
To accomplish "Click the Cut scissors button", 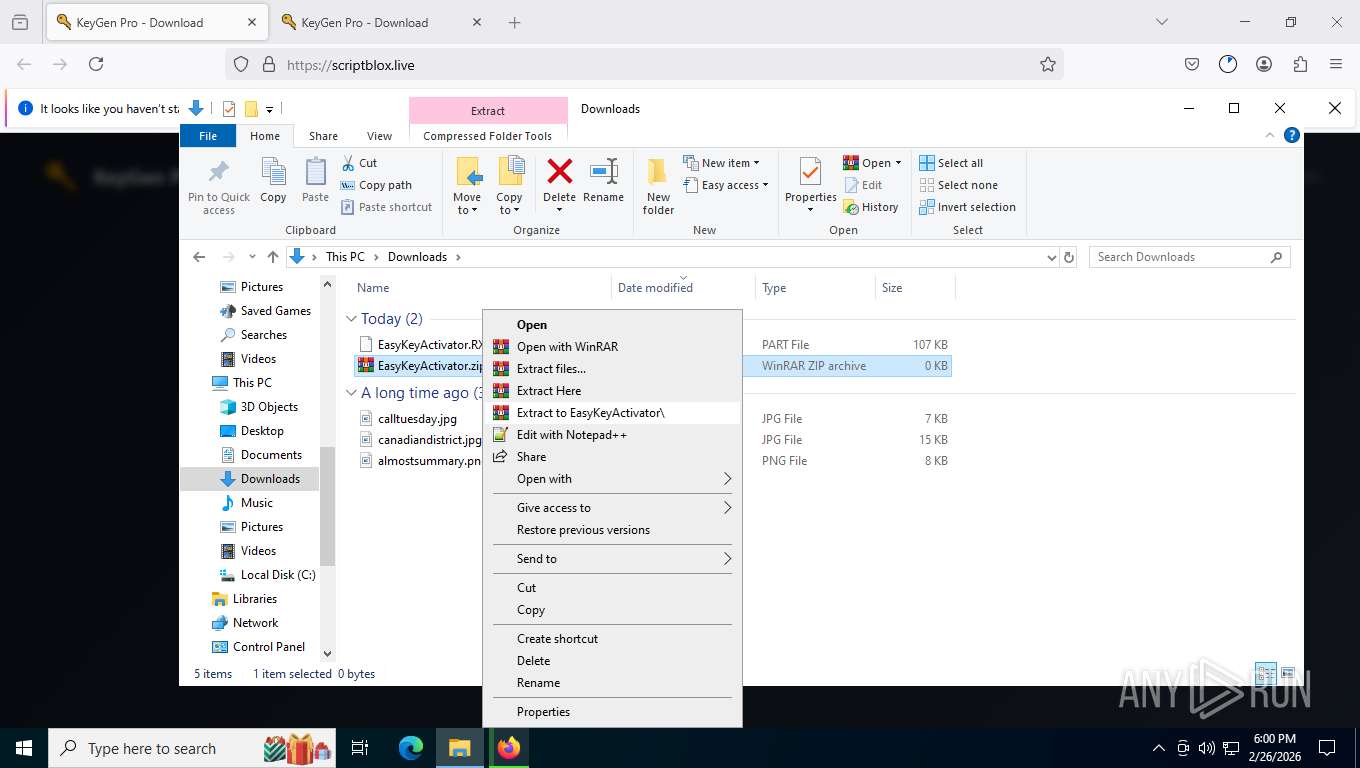I will pyautogui.click(x=359, y=163).
